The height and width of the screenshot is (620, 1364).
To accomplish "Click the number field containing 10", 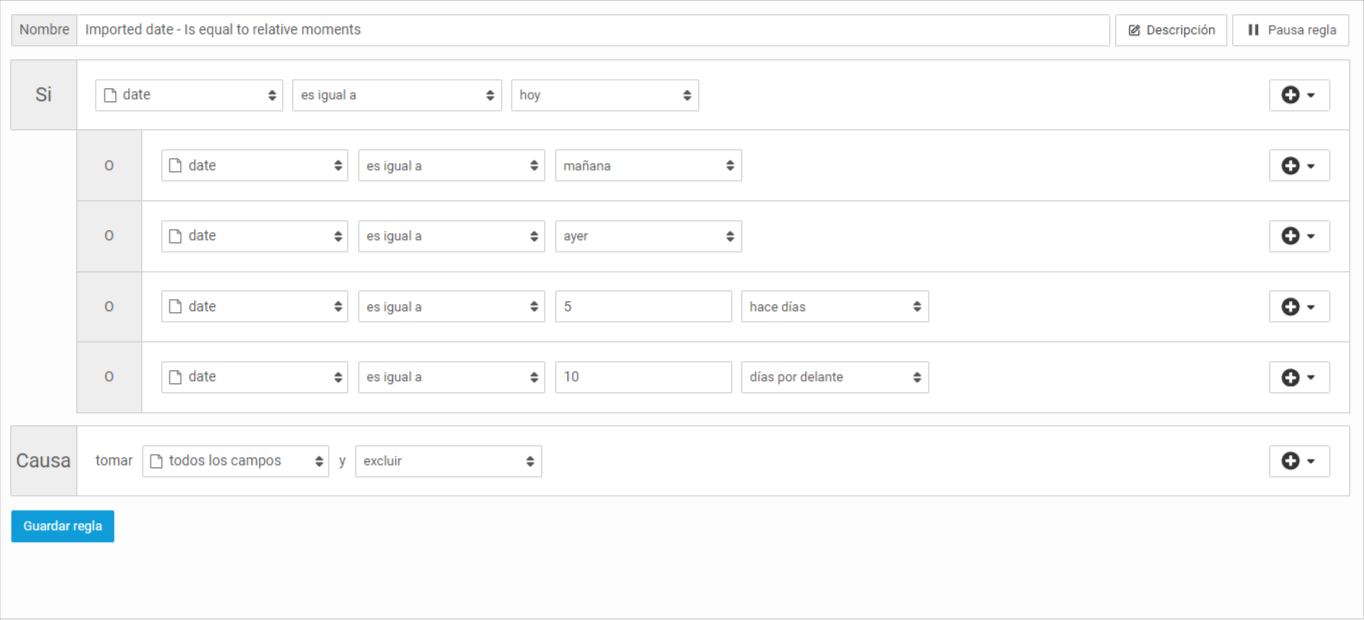I will pyautogui.click(x=644, y=377).
